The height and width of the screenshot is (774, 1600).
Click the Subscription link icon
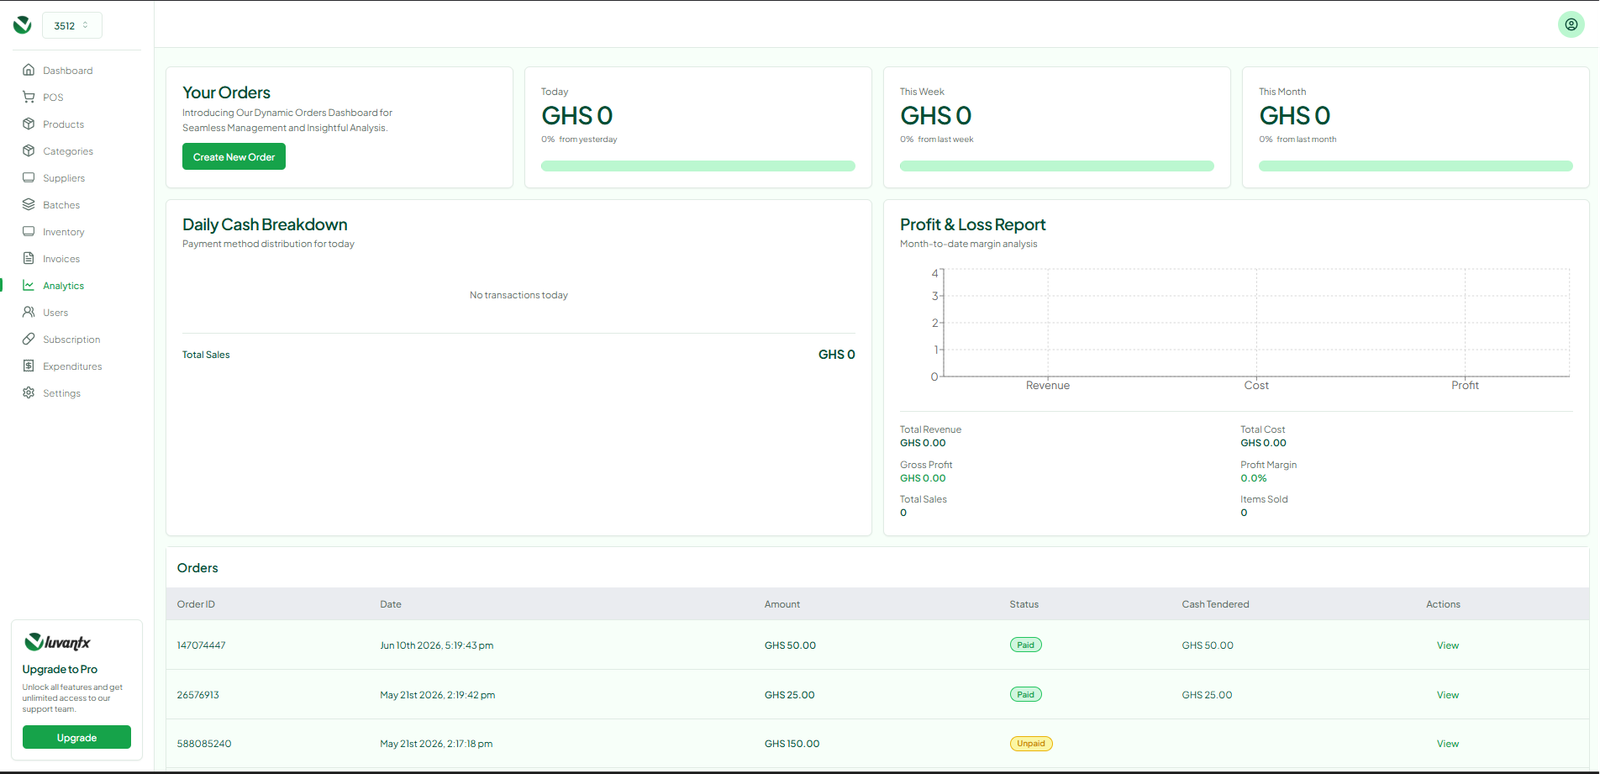pos(29,339)
